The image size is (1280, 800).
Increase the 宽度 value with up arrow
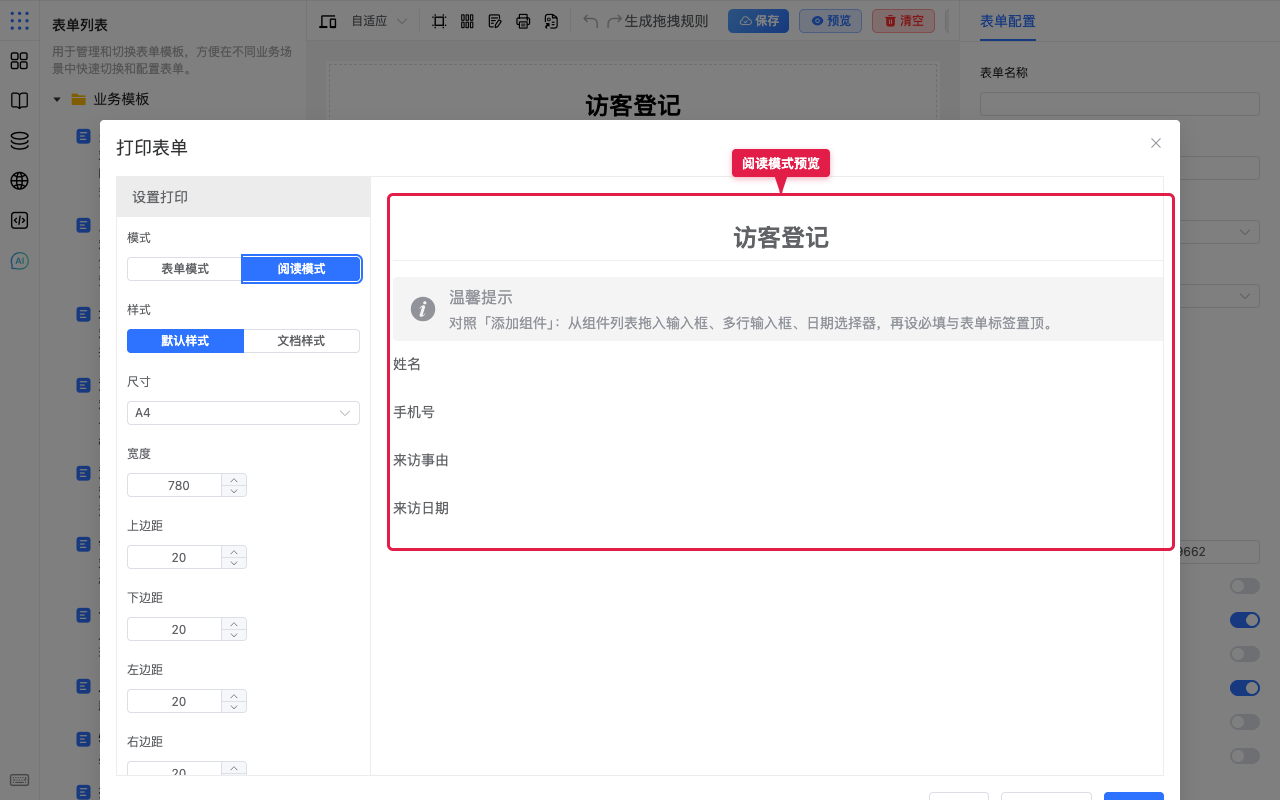click(x=234, y=479)
